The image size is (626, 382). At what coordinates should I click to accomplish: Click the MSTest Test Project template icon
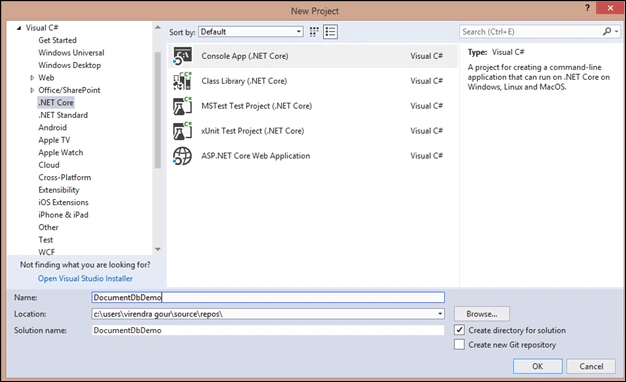[182, 106]
